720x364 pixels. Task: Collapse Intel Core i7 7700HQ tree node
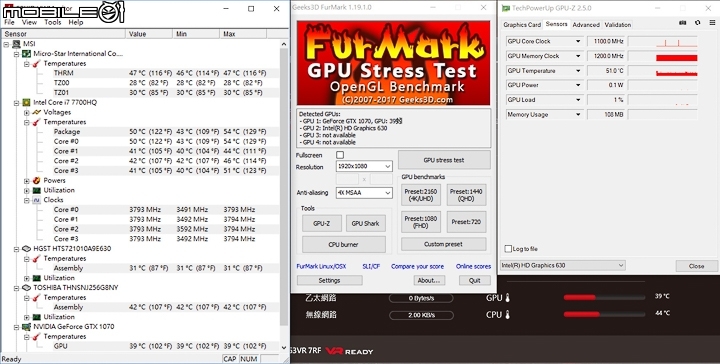17,103
